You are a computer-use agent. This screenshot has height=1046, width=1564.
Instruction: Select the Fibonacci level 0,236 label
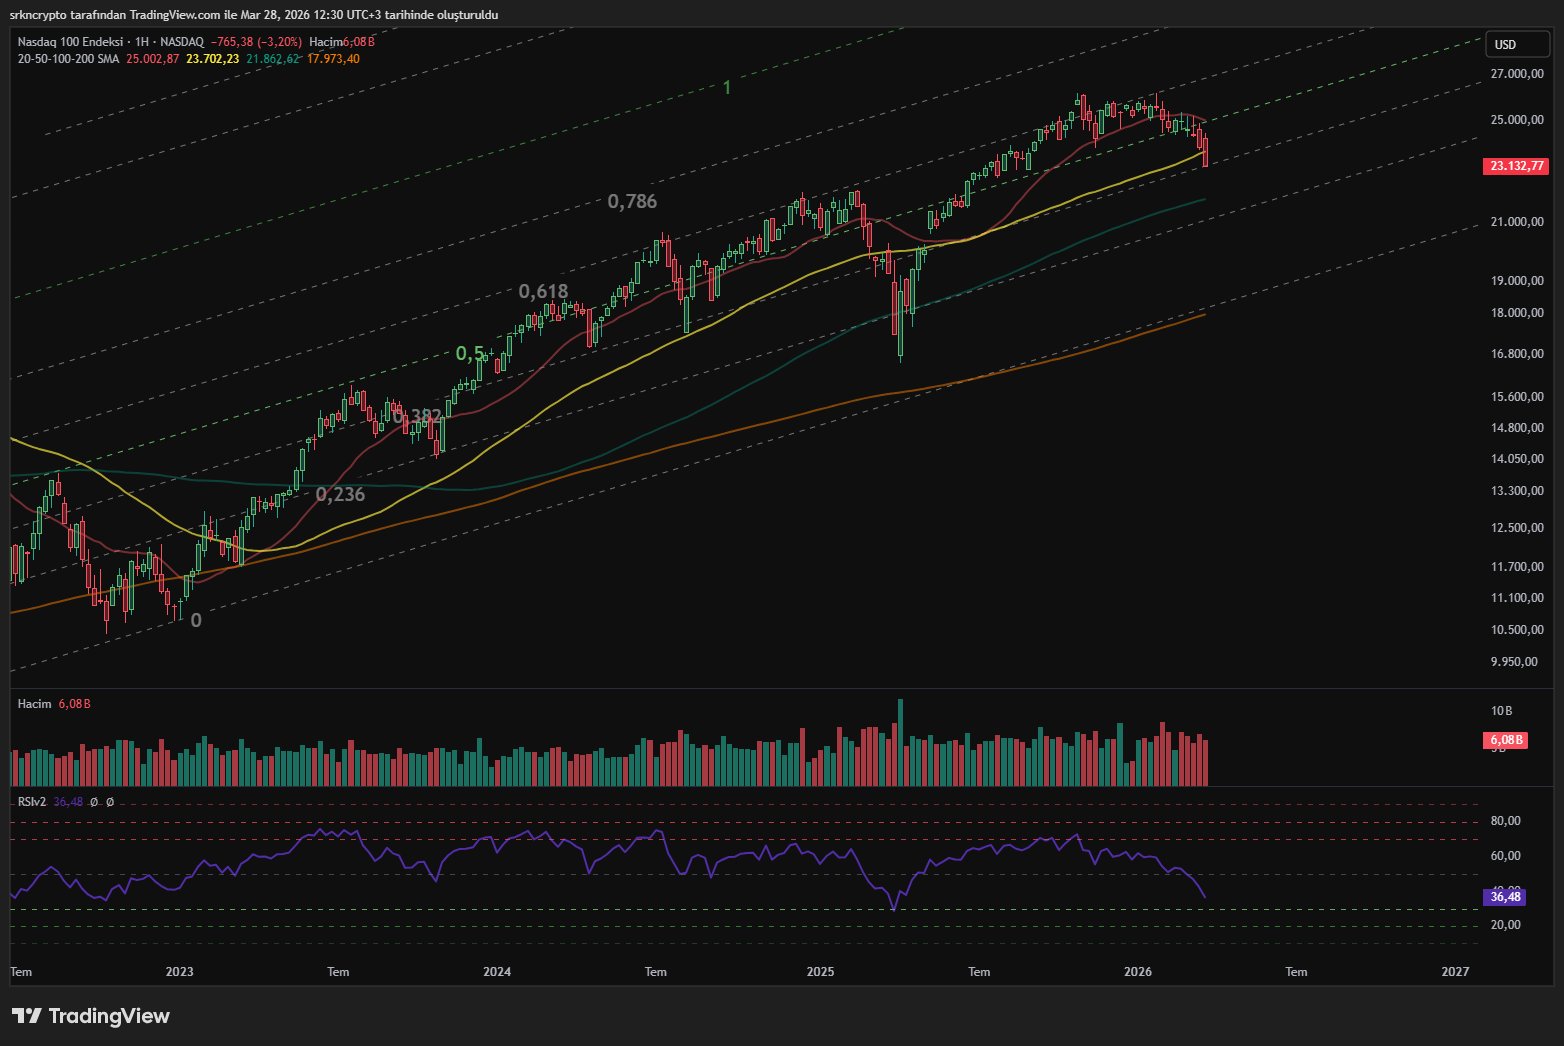[340, 495]
